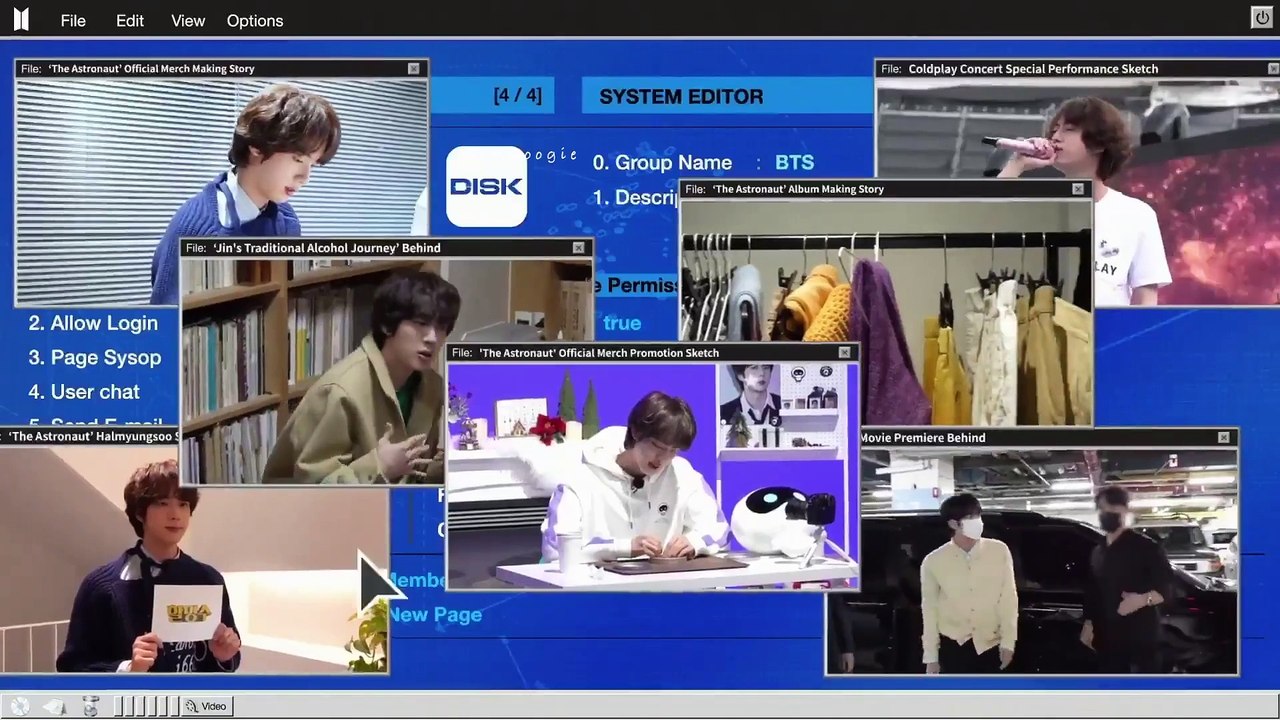1280x720 pixels.
Task: Click the Video taskbar button
Action: (x=206, y=706)
